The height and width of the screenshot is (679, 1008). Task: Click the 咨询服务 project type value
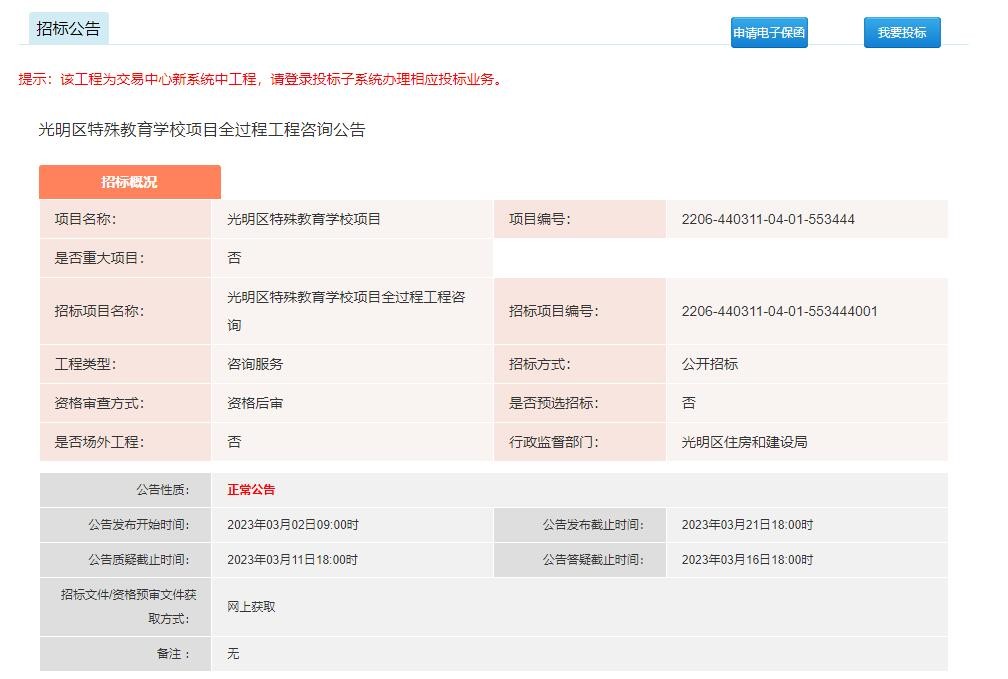pos(255,364)
